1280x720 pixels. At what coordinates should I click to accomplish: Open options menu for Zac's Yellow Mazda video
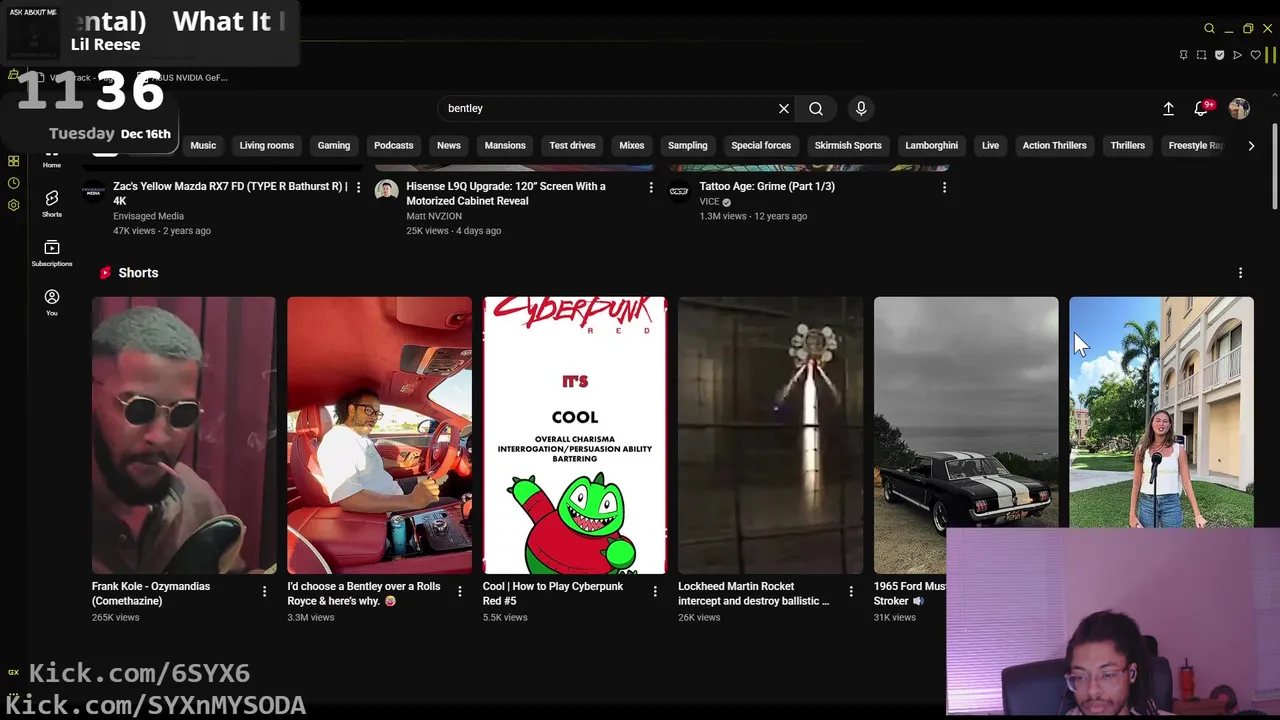358,187
